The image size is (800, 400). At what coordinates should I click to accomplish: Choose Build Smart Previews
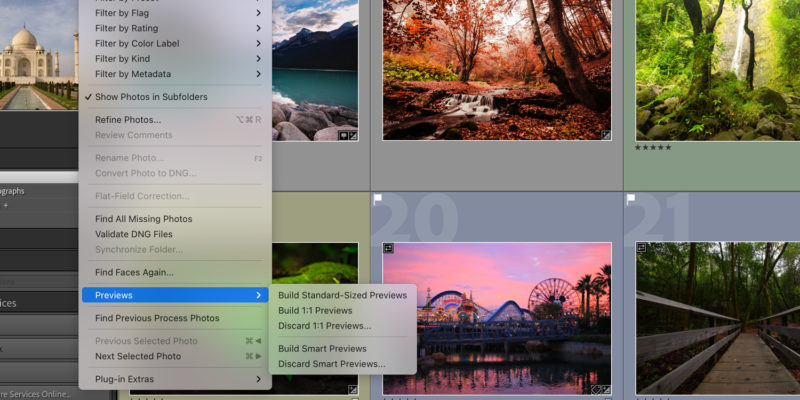point(343,348)
